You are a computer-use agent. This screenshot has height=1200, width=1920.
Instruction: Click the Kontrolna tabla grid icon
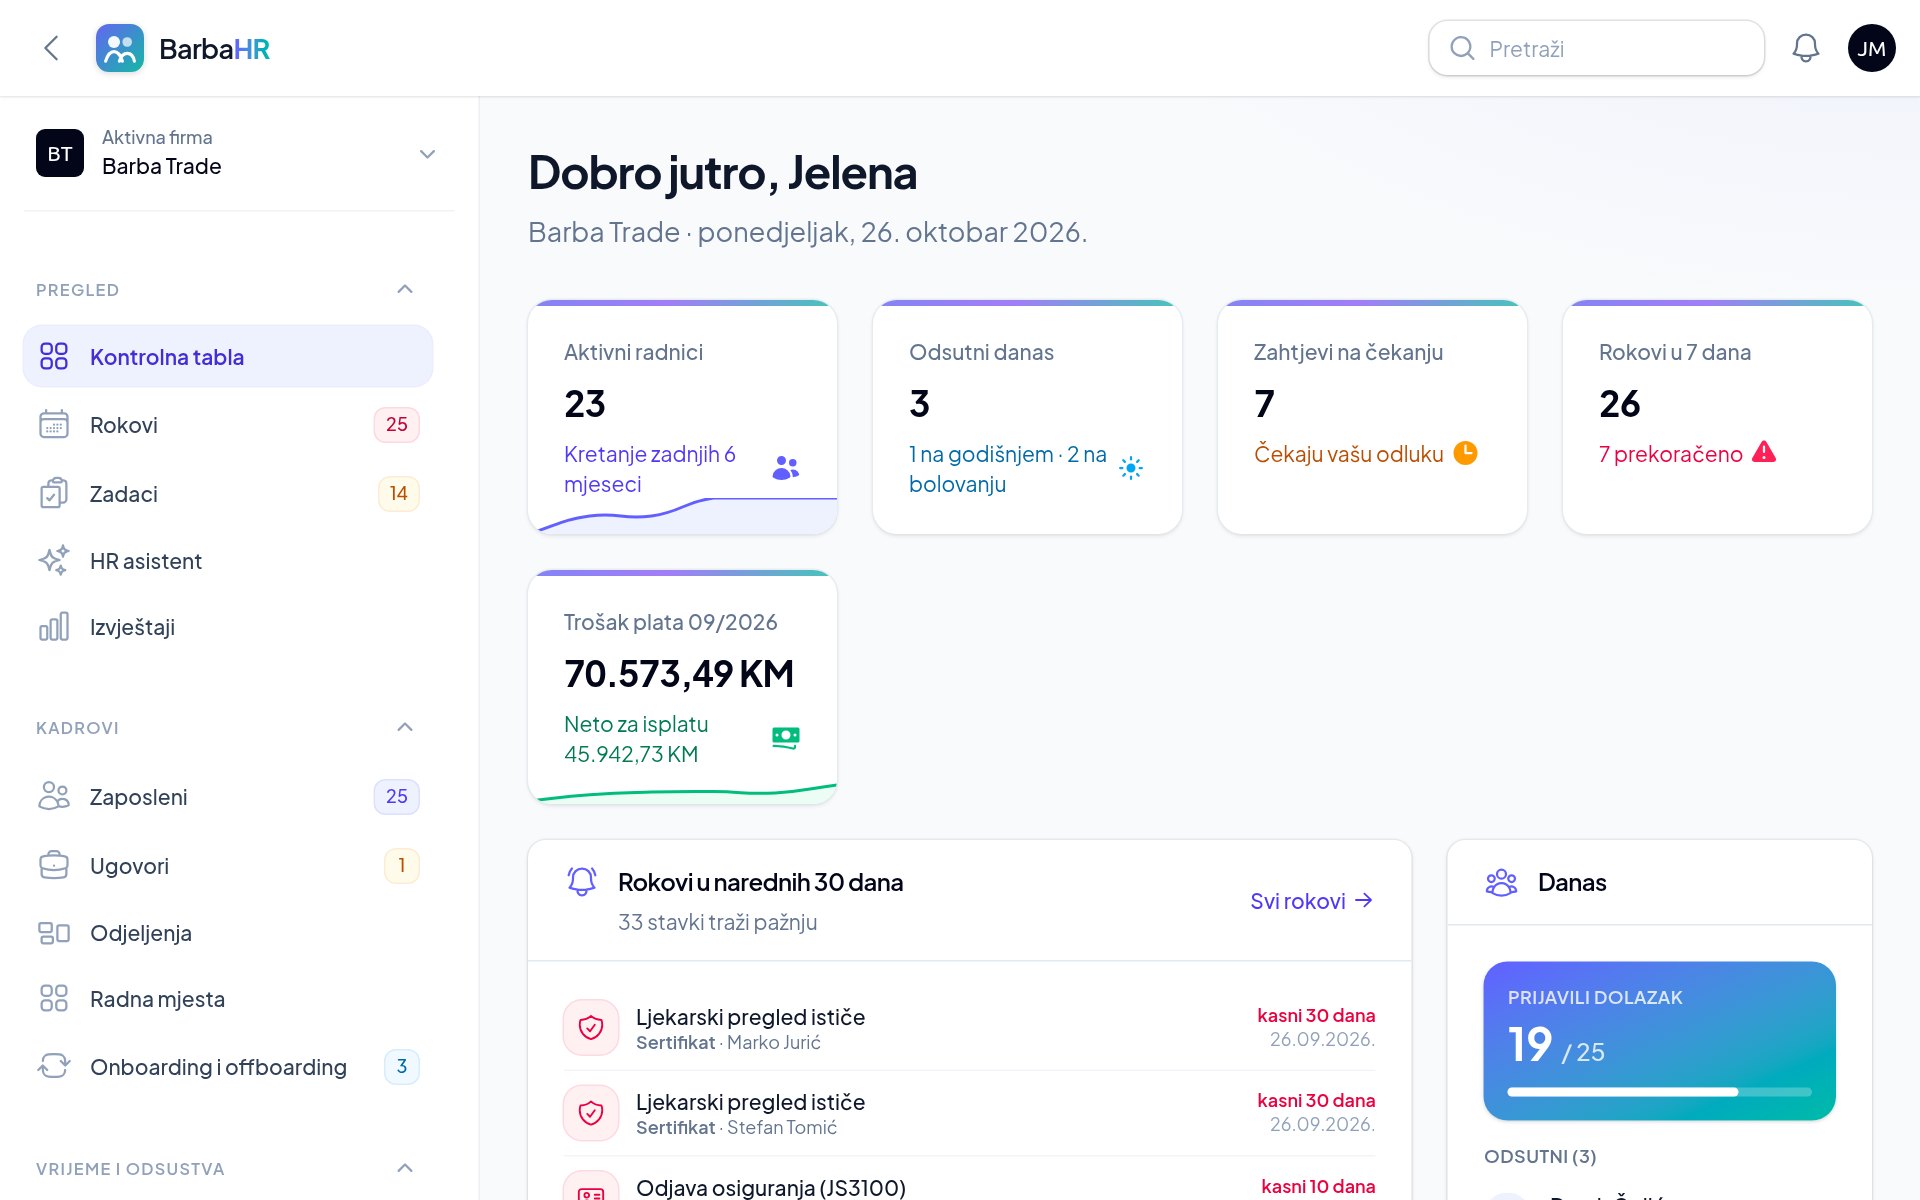[x=54, y=356]
